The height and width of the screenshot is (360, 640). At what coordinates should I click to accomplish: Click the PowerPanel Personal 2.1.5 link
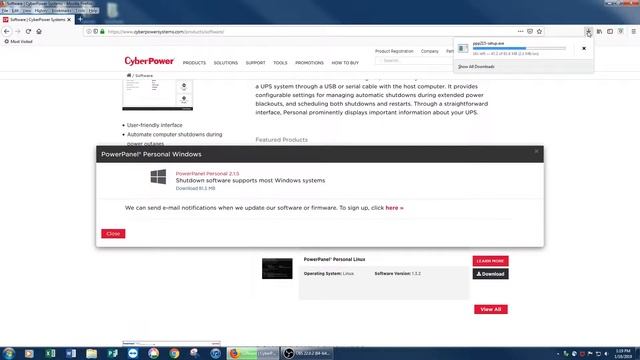[x=207, y=173]
